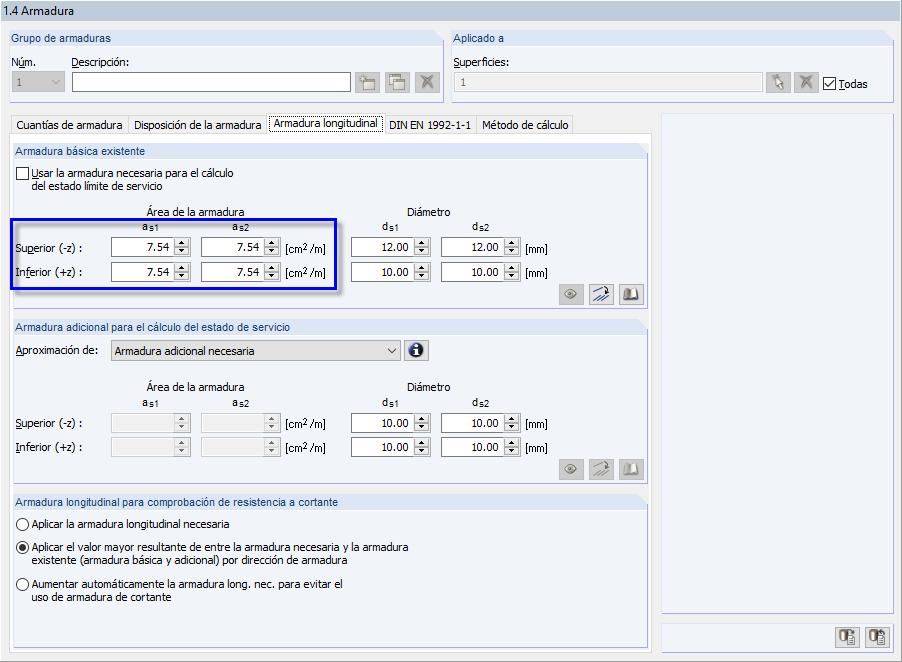Image resolution: width=902 pixels, height=662 pixels.
Task: Open info about approximation option
Action: (416, 350)
